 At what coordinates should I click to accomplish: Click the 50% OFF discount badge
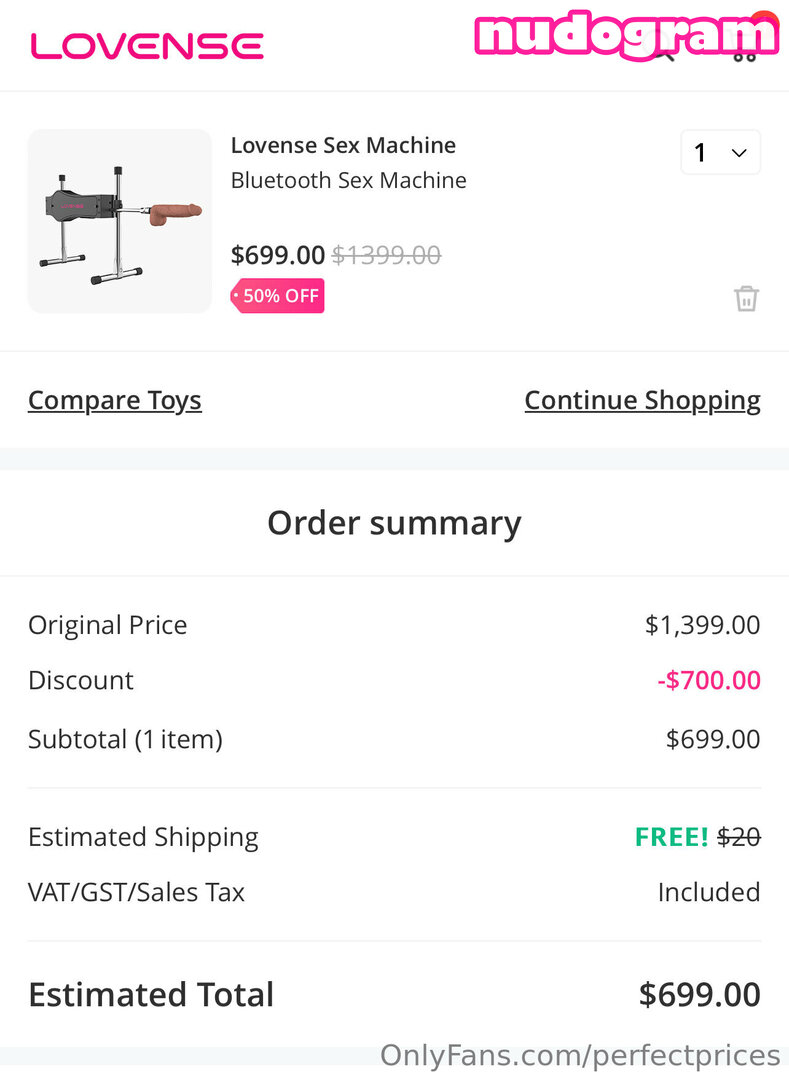[277, 295]
